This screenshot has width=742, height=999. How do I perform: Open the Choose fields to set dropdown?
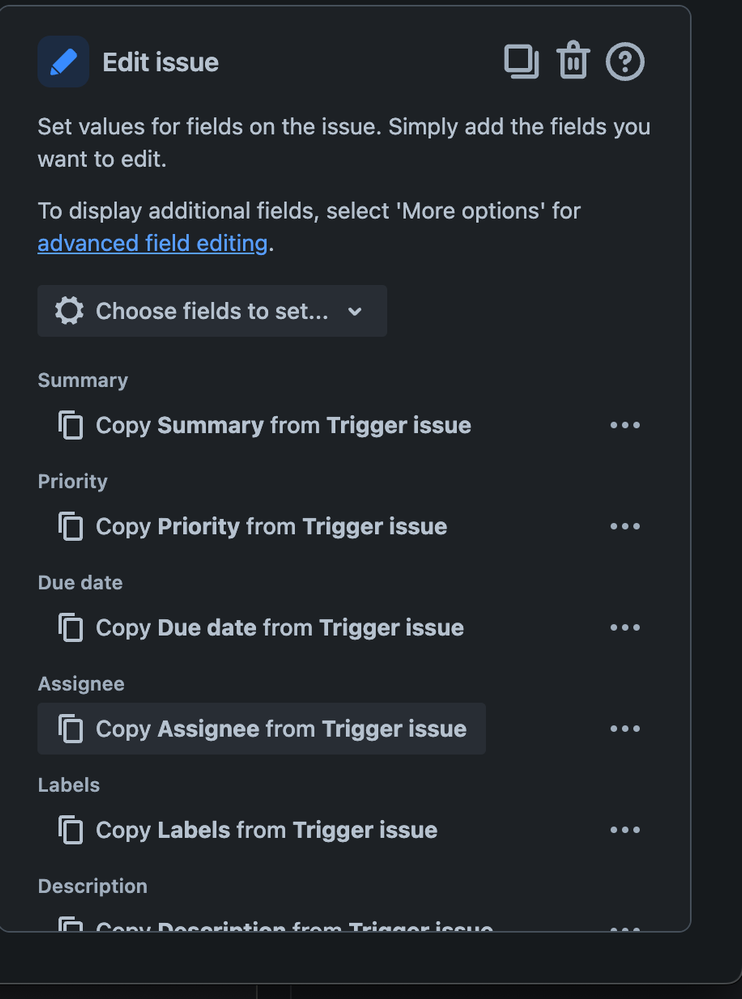(x=212, y=311)
